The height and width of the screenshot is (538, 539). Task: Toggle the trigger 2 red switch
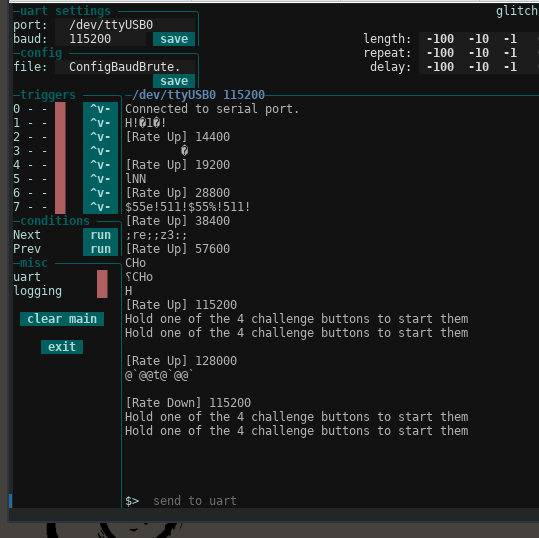coord(60,137)
